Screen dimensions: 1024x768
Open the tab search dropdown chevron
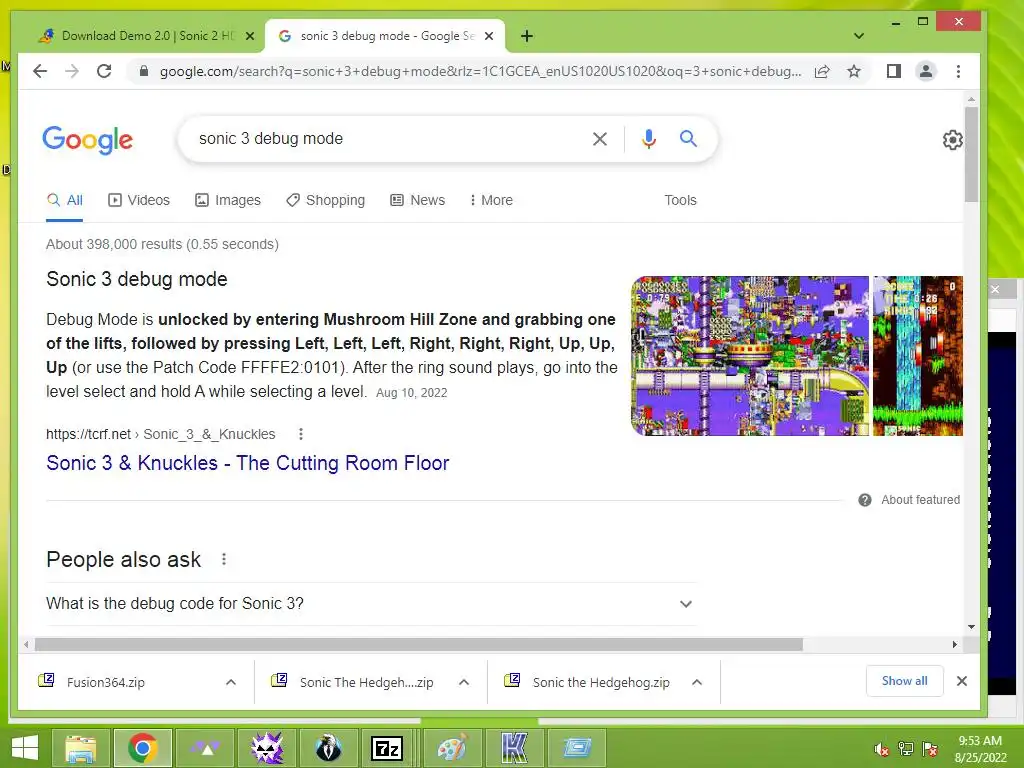pyautogui.click(x=859, y=36)
